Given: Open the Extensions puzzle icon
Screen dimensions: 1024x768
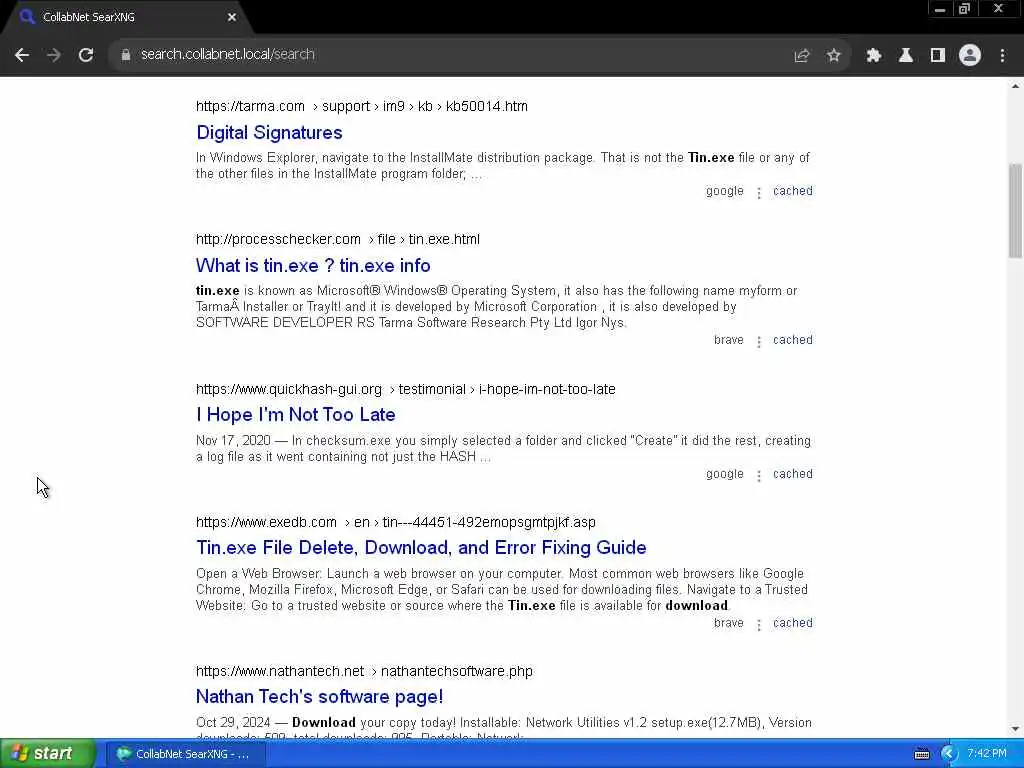Looking at the screenshot, I should click(x=873, y=56).
